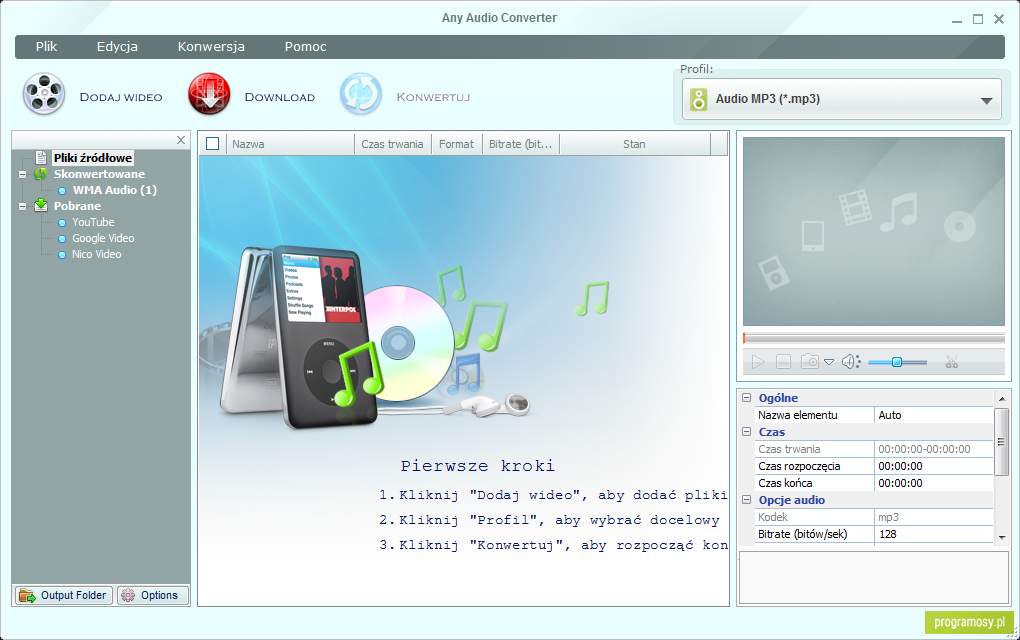Select Skonwertowane in the tree
Image resolution: width=1020 pixels, height=640 pixels.
click(99, 174)
